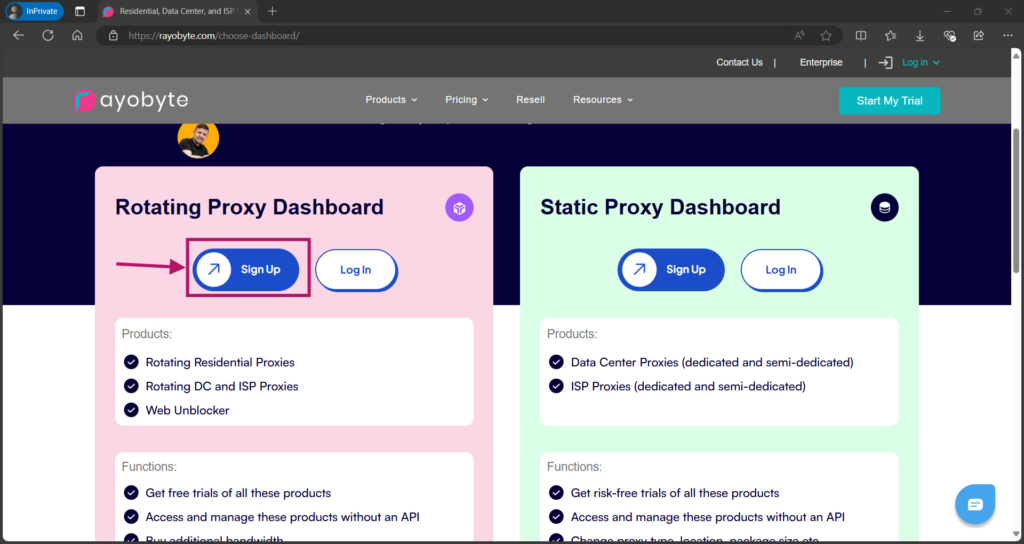Screen dimensions: 1024x544
Task: Open the tab actions menu icon
Action: click(80, 11)
